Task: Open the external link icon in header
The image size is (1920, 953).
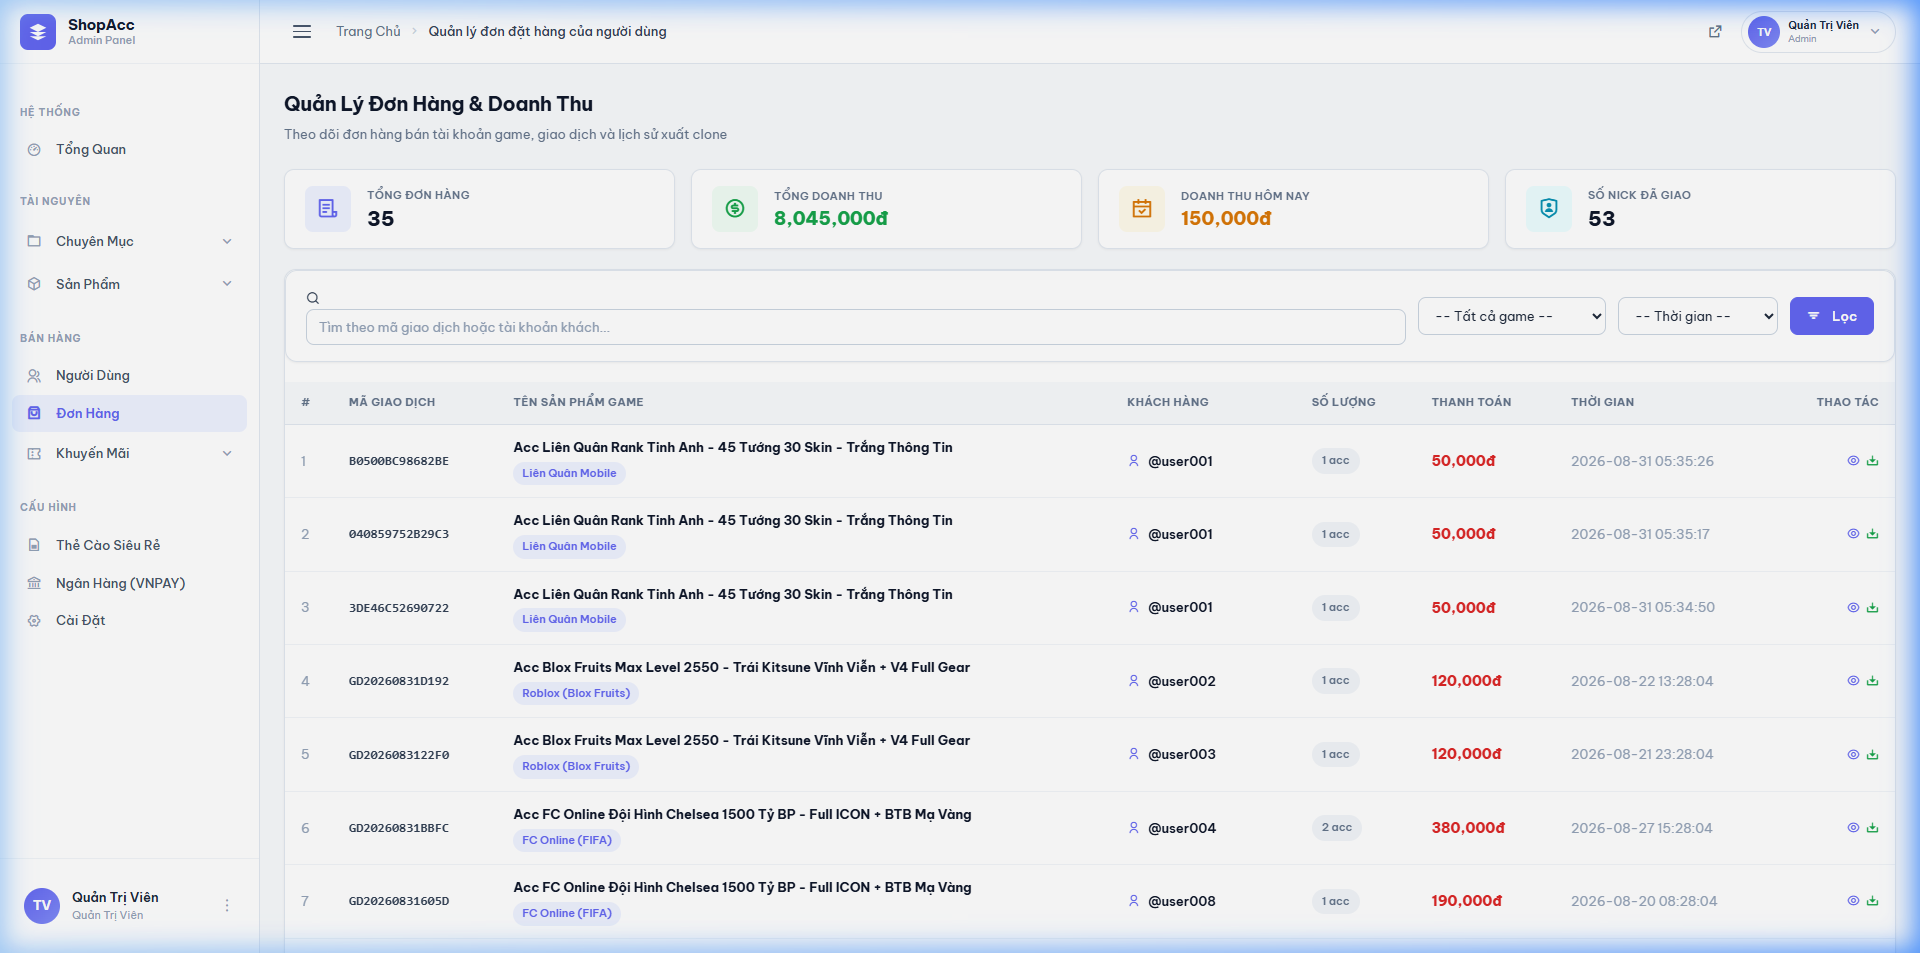Action: [x=1715, y=31]
